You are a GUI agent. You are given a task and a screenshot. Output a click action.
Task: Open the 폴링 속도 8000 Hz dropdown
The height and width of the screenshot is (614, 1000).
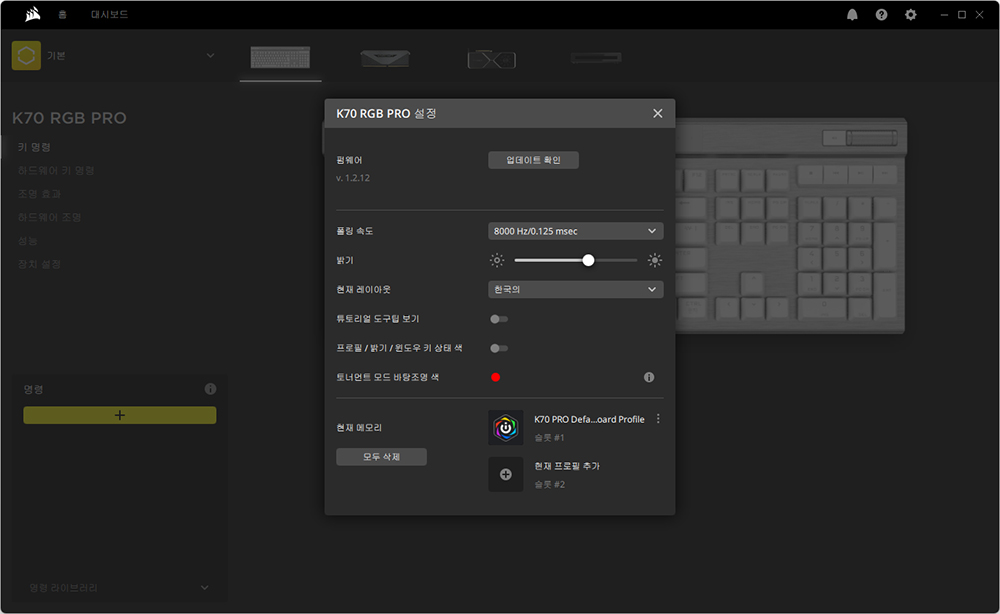575,231
